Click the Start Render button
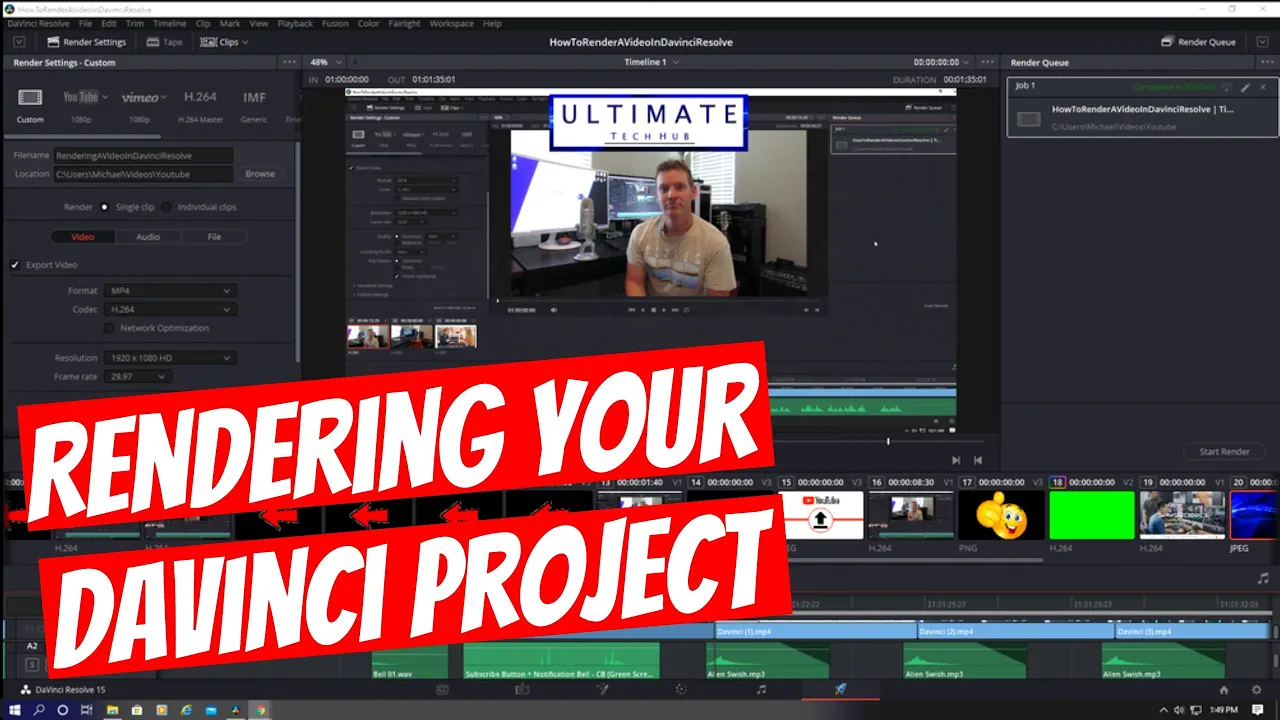1280x720 pixels. [x=1224, y=452]
